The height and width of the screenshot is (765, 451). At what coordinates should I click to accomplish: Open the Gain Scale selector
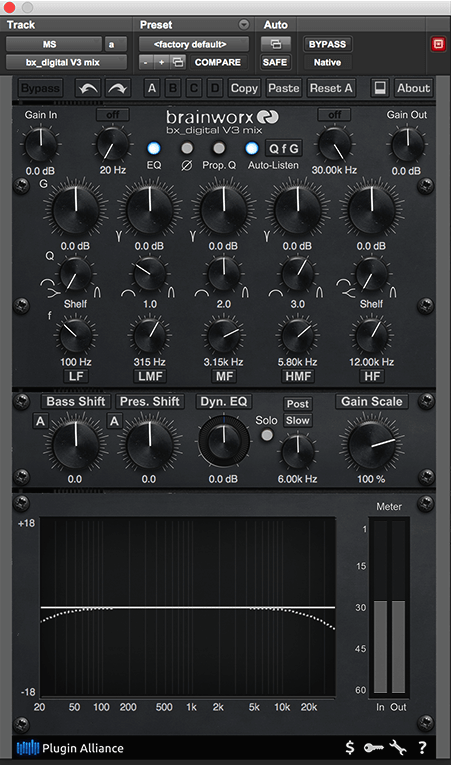click(371, 402)
